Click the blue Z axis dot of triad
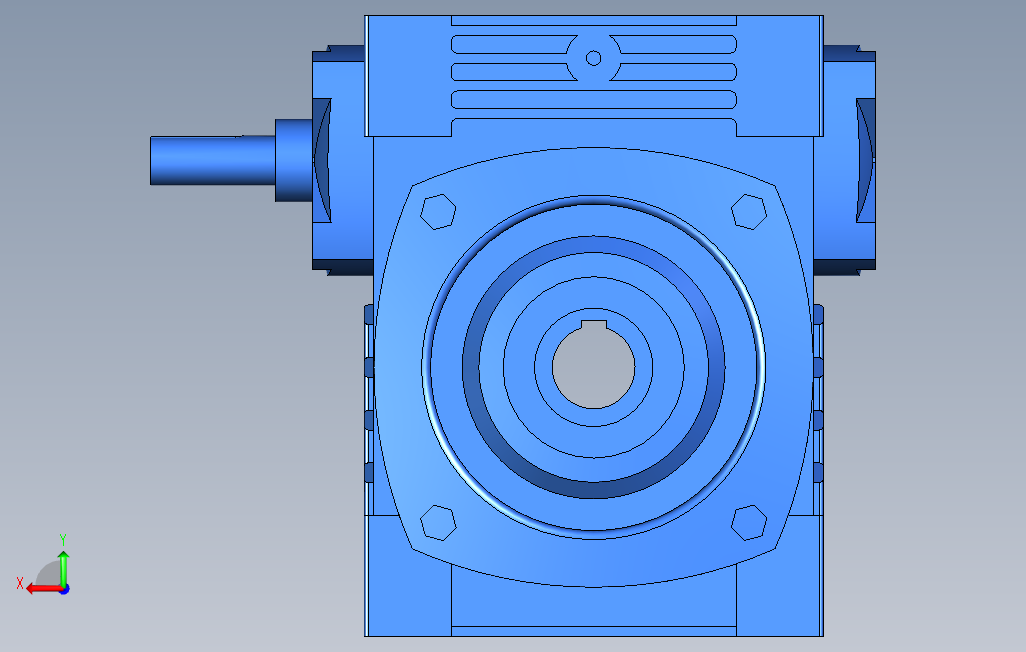Screen dimensions: 1026x652 65,589
